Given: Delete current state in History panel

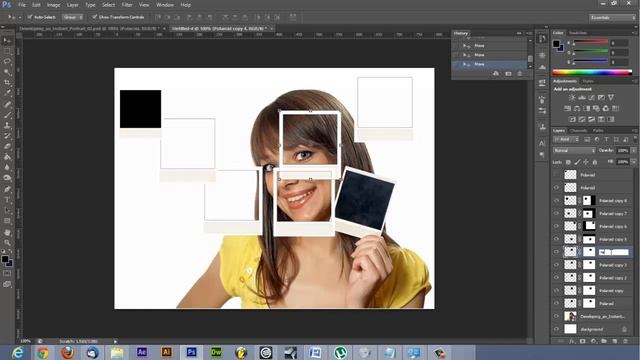Looking at the screenshot, I should 520,73.
